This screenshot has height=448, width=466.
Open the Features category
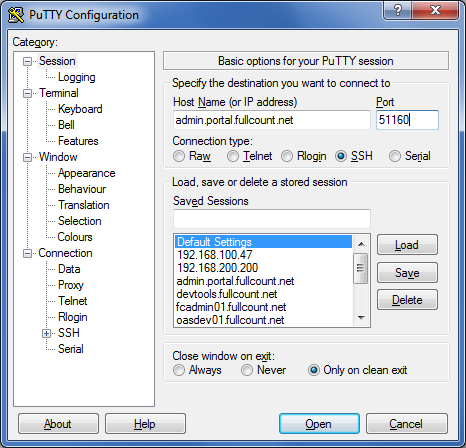78,141
